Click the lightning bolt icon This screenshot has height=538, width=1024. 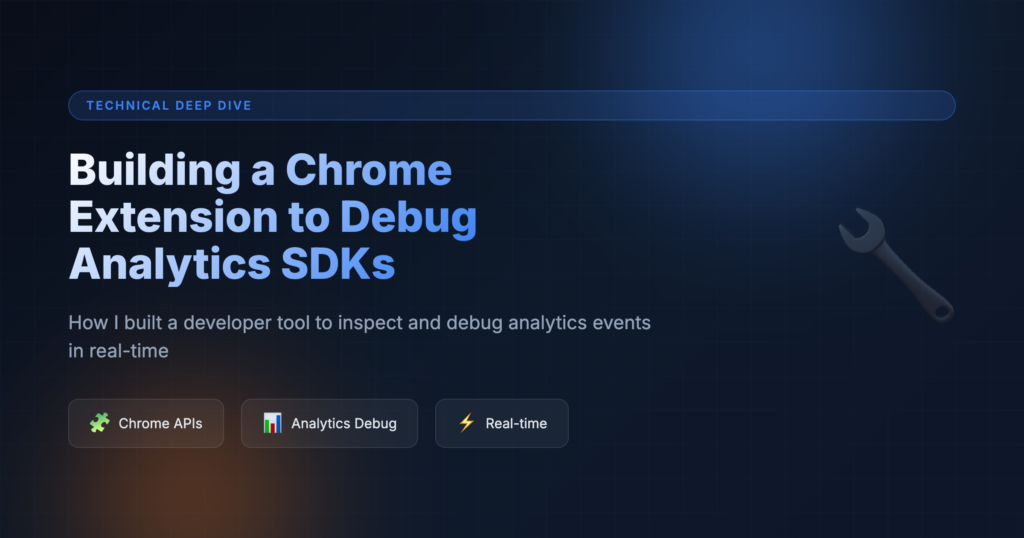tap(466, 423)
